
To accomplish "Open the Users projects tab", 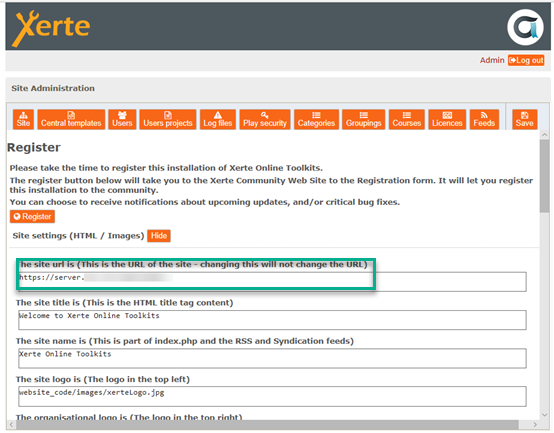I will tap(167, 119).
